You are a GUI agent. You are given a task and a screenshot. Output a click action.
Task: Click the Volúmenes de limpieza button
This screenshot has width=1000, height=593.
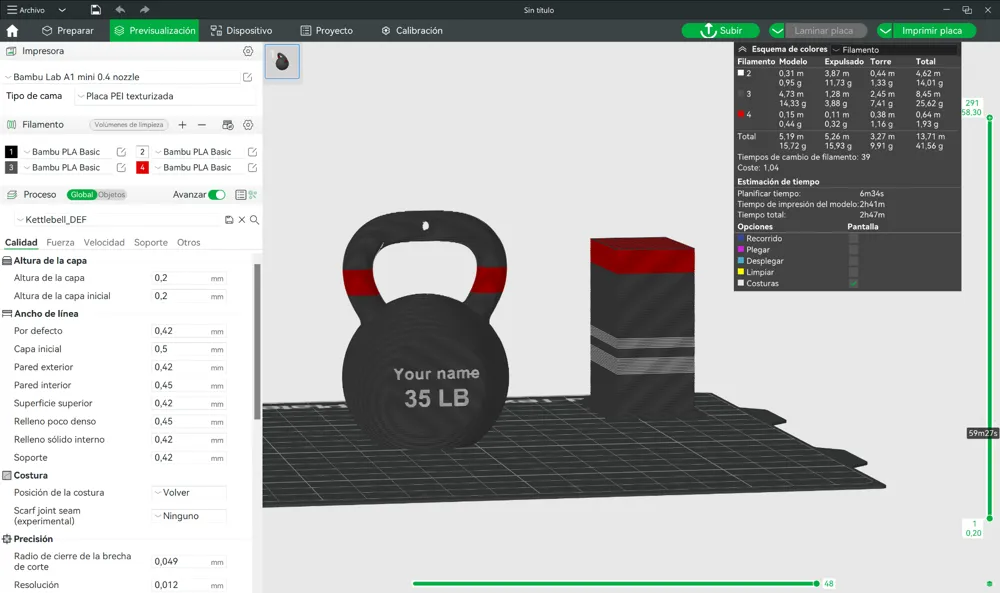[128, 125]
